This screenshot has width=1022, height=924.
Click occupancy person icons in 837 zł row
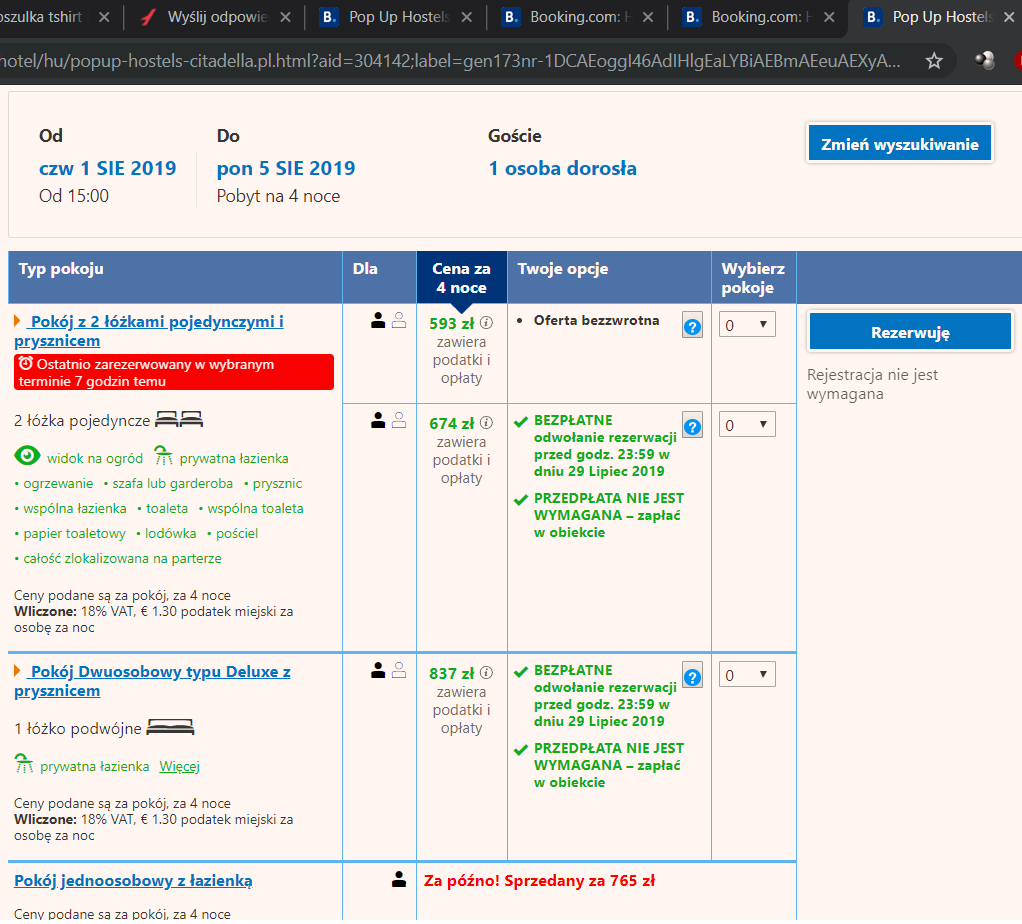click(x=388, y=670)
